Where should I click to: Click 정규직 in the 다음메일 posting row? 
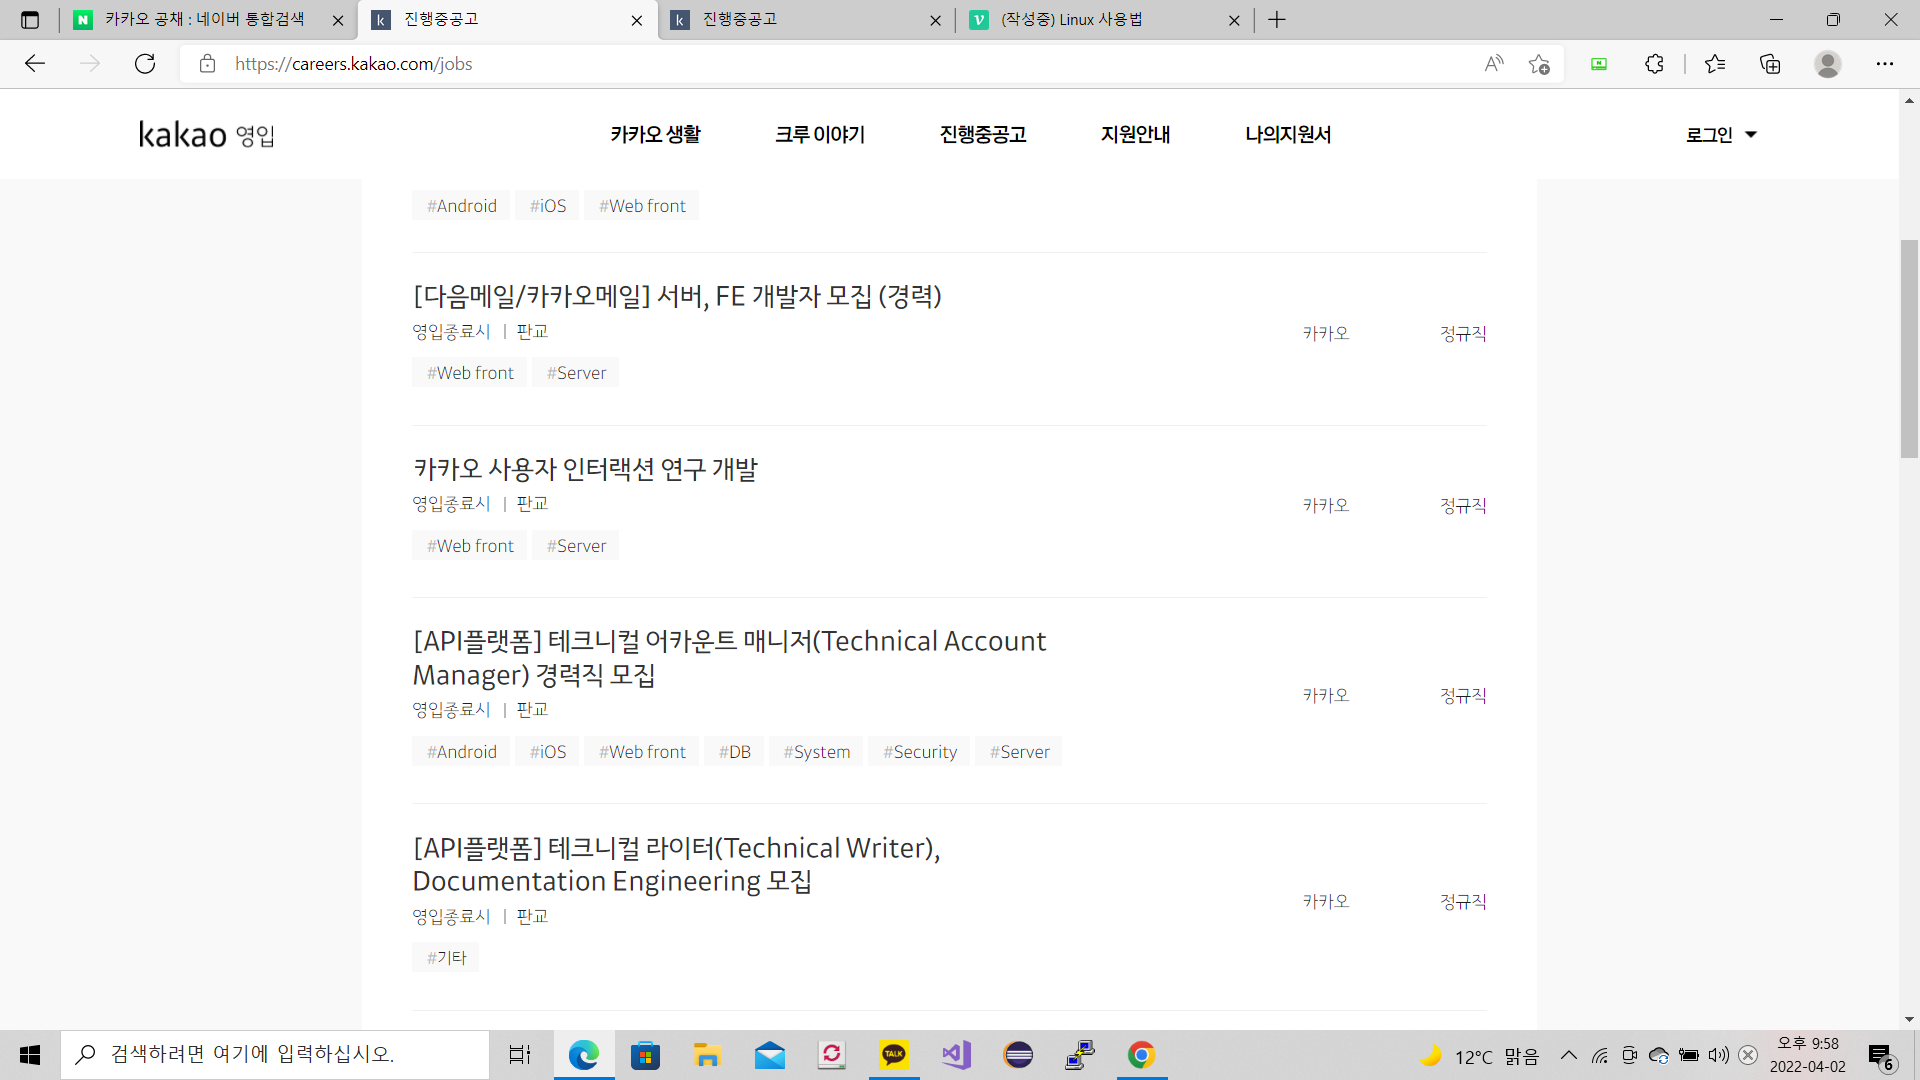[x=1463, y=334]
